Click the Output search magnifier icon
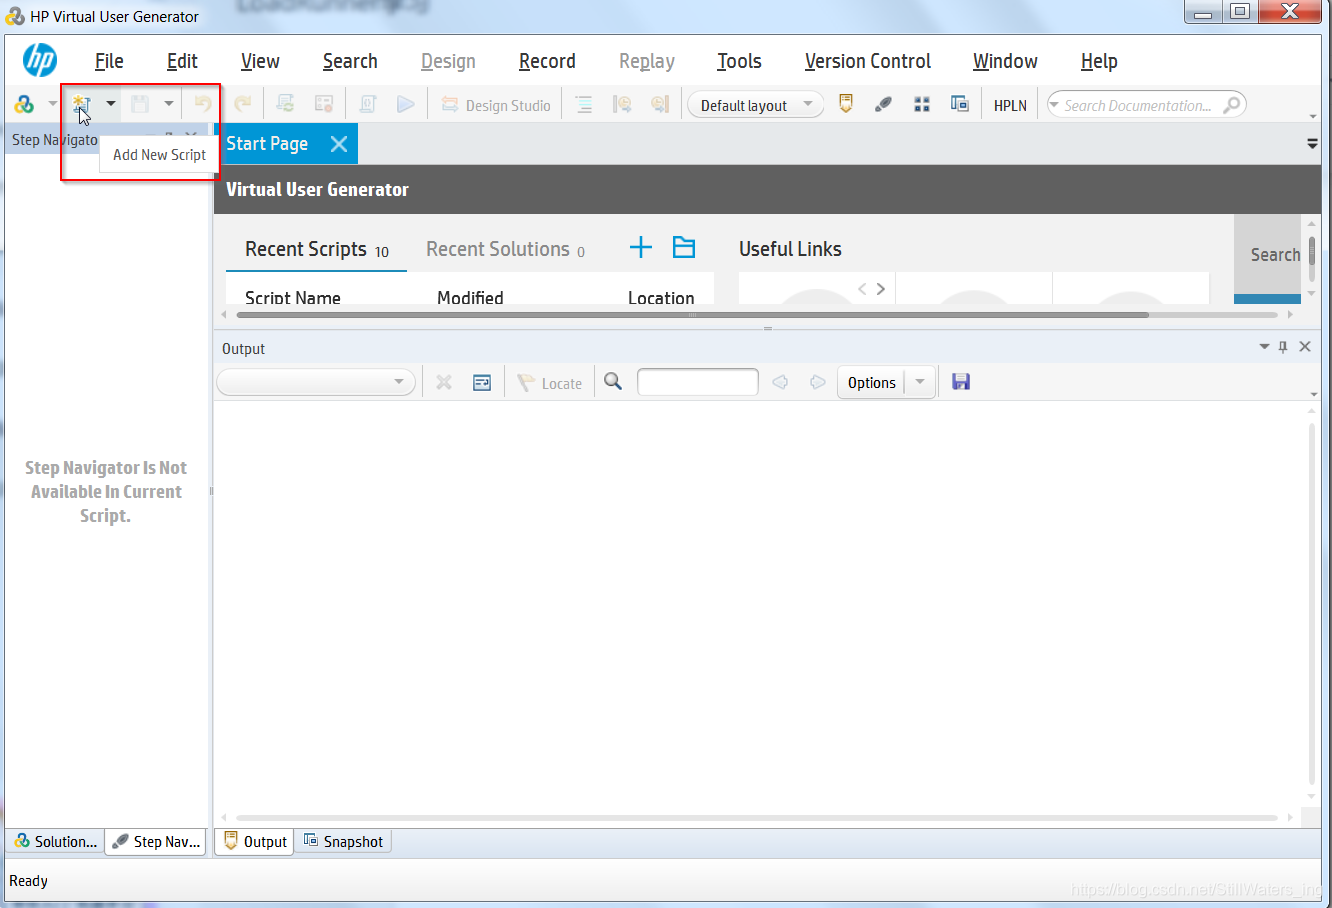The height and width of the screenshot is (908, 1332). click(613, 381)
